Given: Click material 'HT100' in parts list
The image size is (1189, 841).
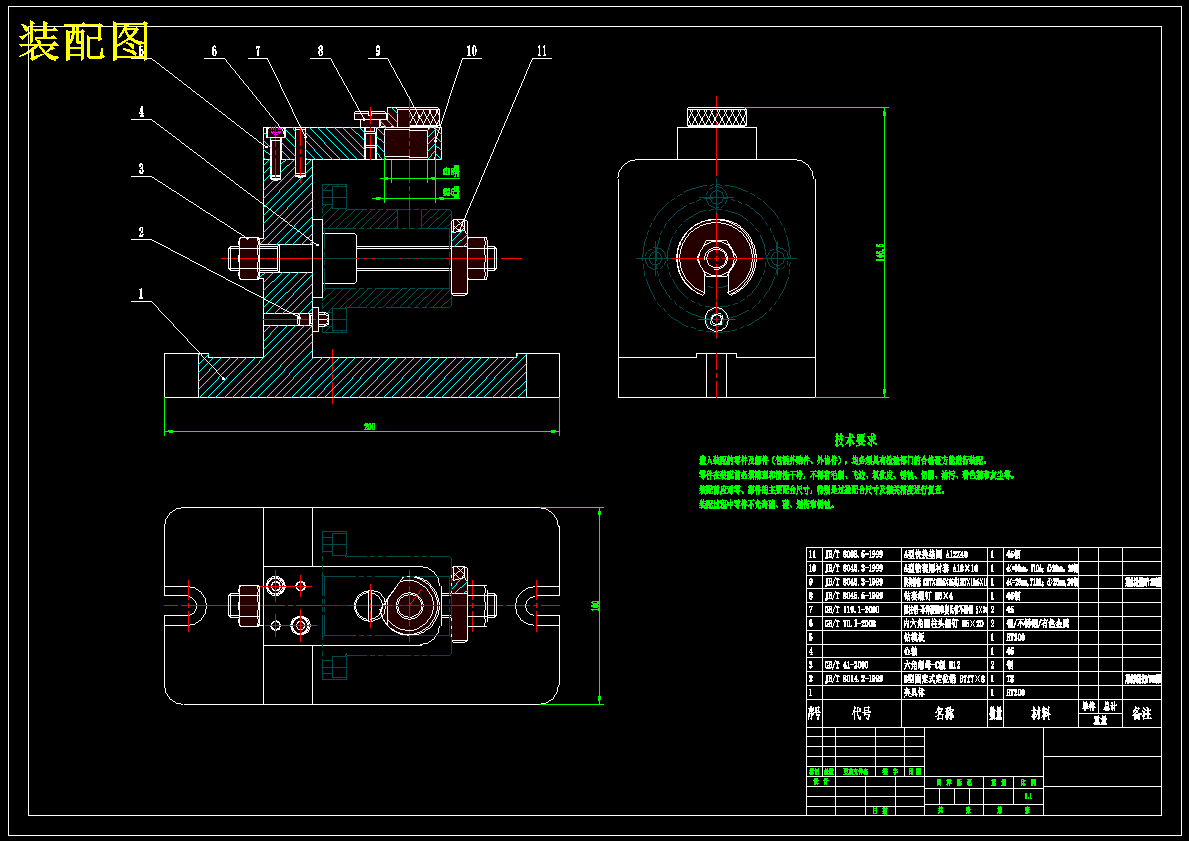Looking at the screenshot, I should coord(1016,638).
